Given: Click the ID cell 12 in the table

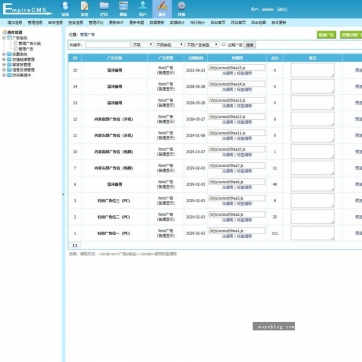Looking at the screenshot, I should (x=75, y=119).
